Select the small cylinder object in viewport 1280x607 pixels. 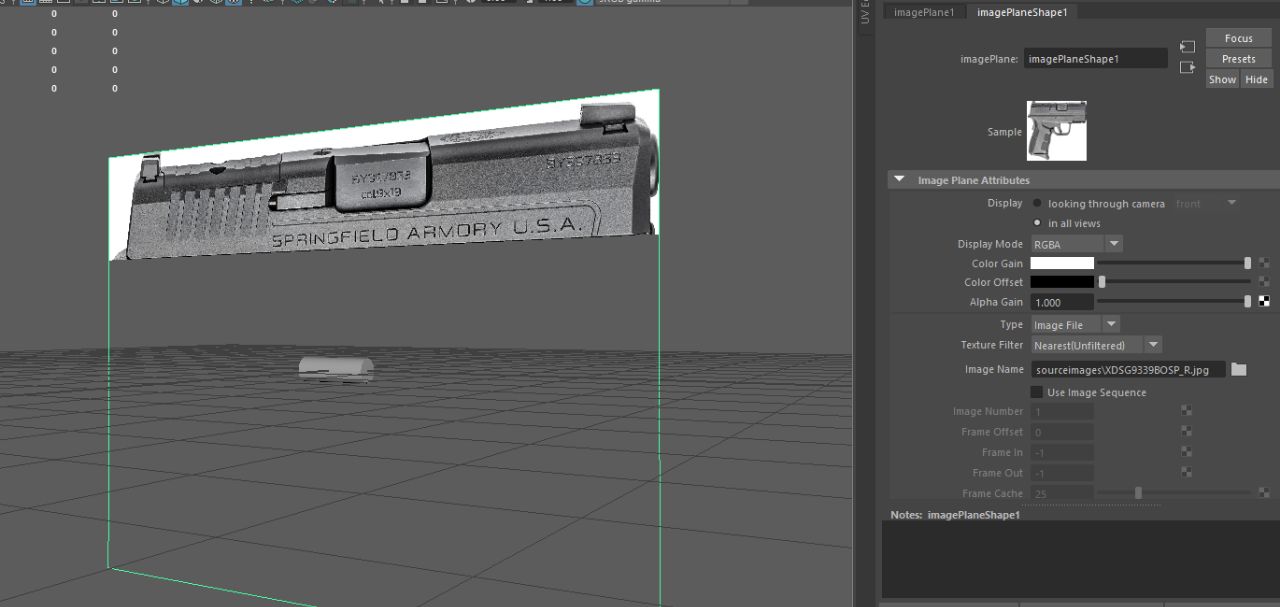pos(336,369)
